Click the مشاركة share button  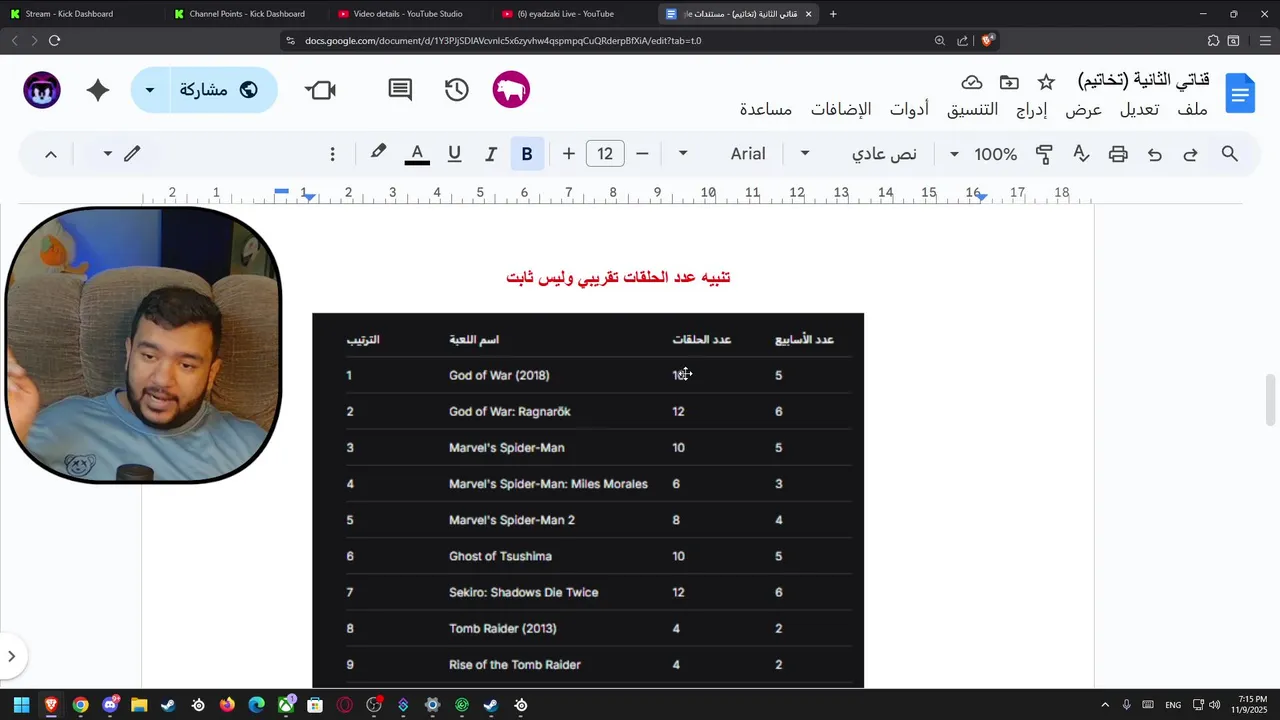tap(219, 90)
